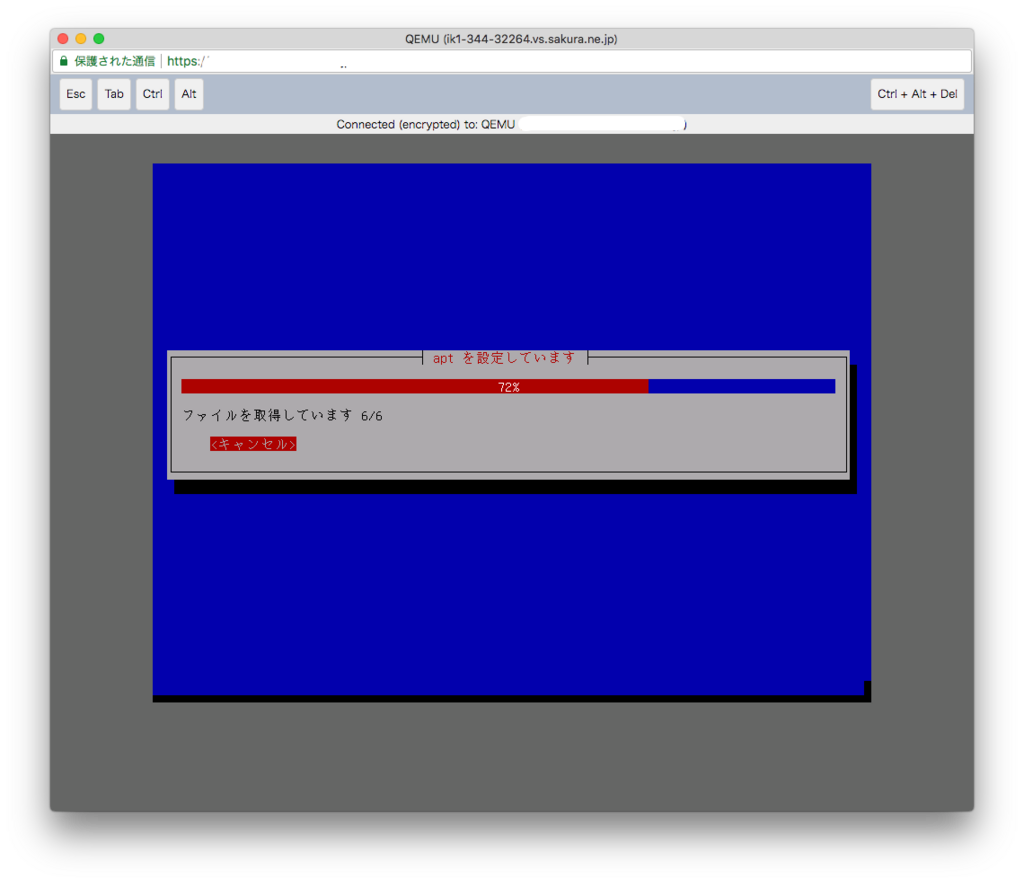Click the 72% progress bar
1024x883 pixels.
point(508,387)
